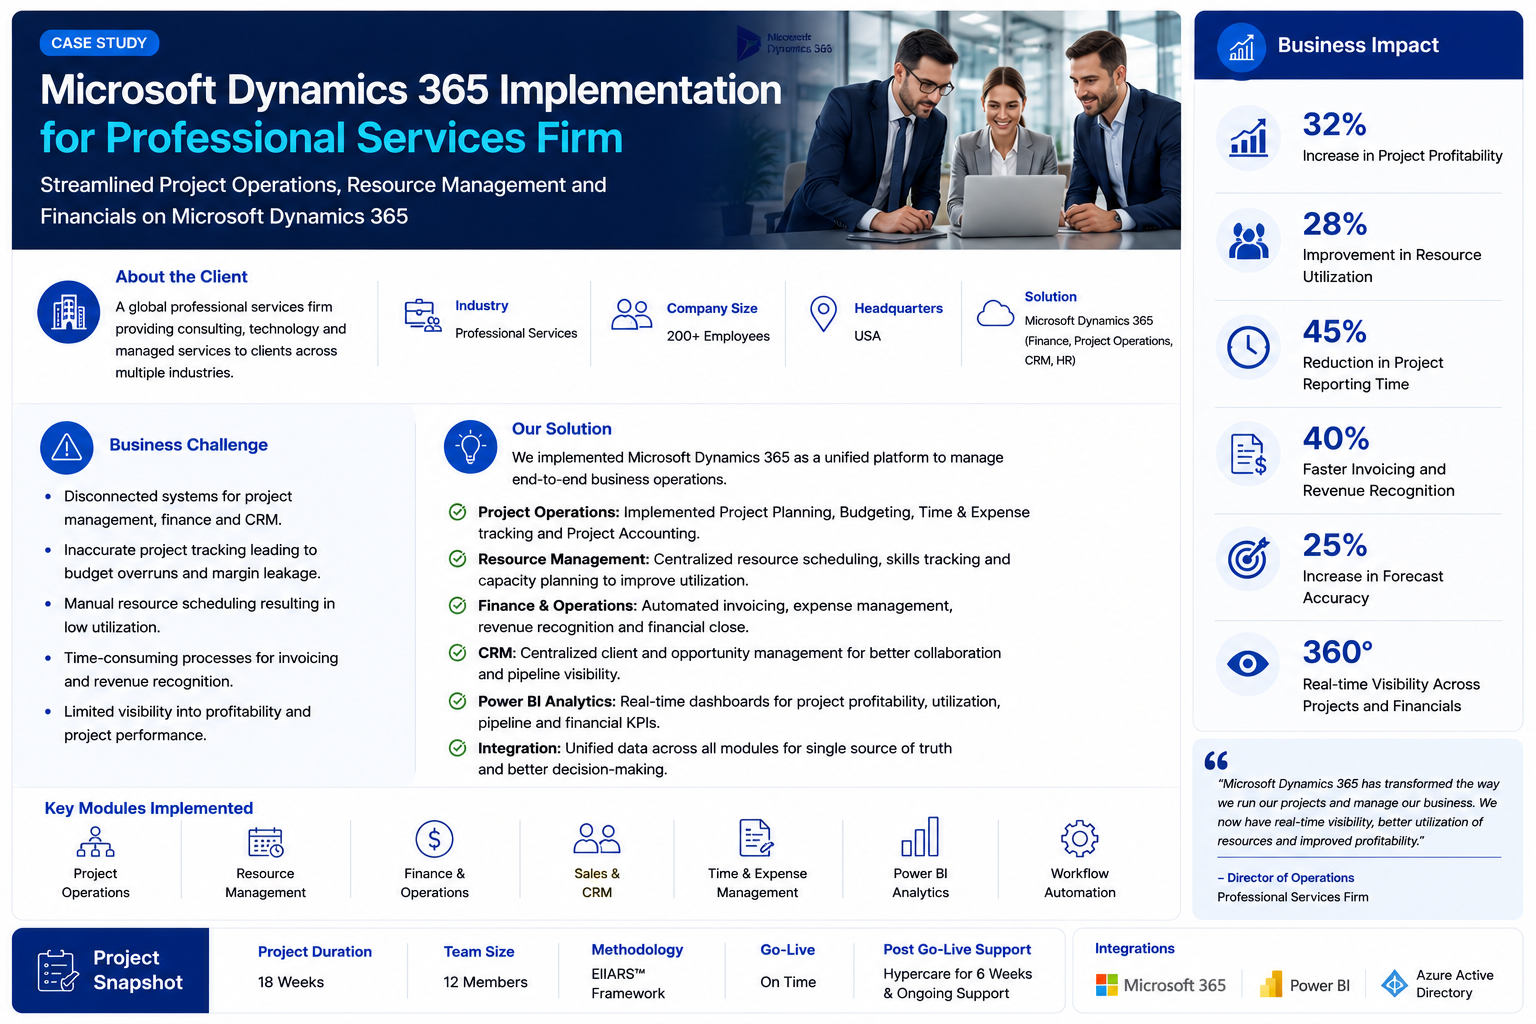Select the people icon beside 28%
The image size is (1536, 1024).
[x=1248, y=241]
